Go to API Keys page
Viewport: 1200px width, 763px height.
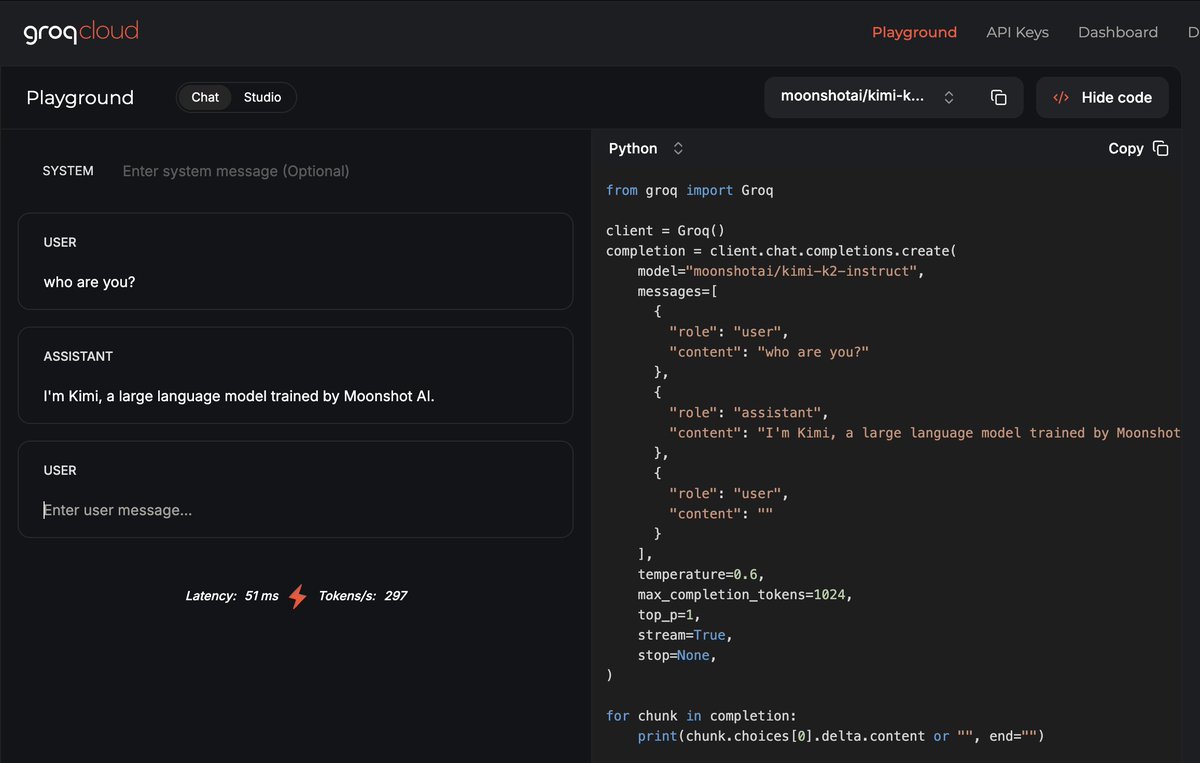pos(1017,32)
